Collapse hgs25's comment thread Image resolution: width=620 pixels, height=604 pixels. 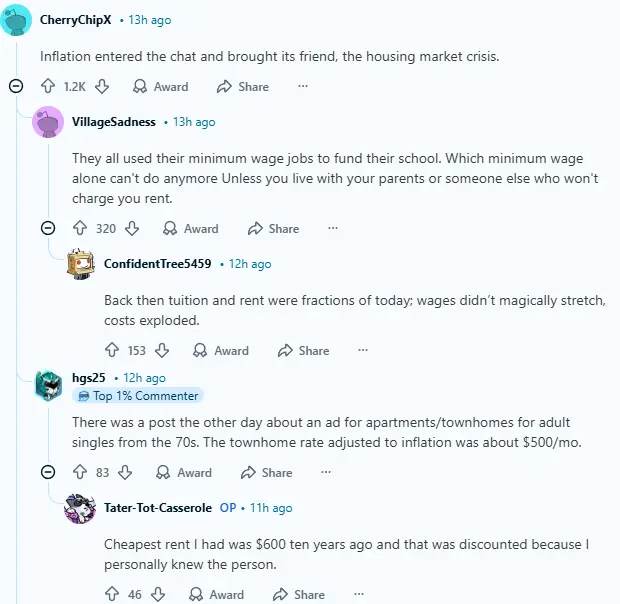(48, 472)
